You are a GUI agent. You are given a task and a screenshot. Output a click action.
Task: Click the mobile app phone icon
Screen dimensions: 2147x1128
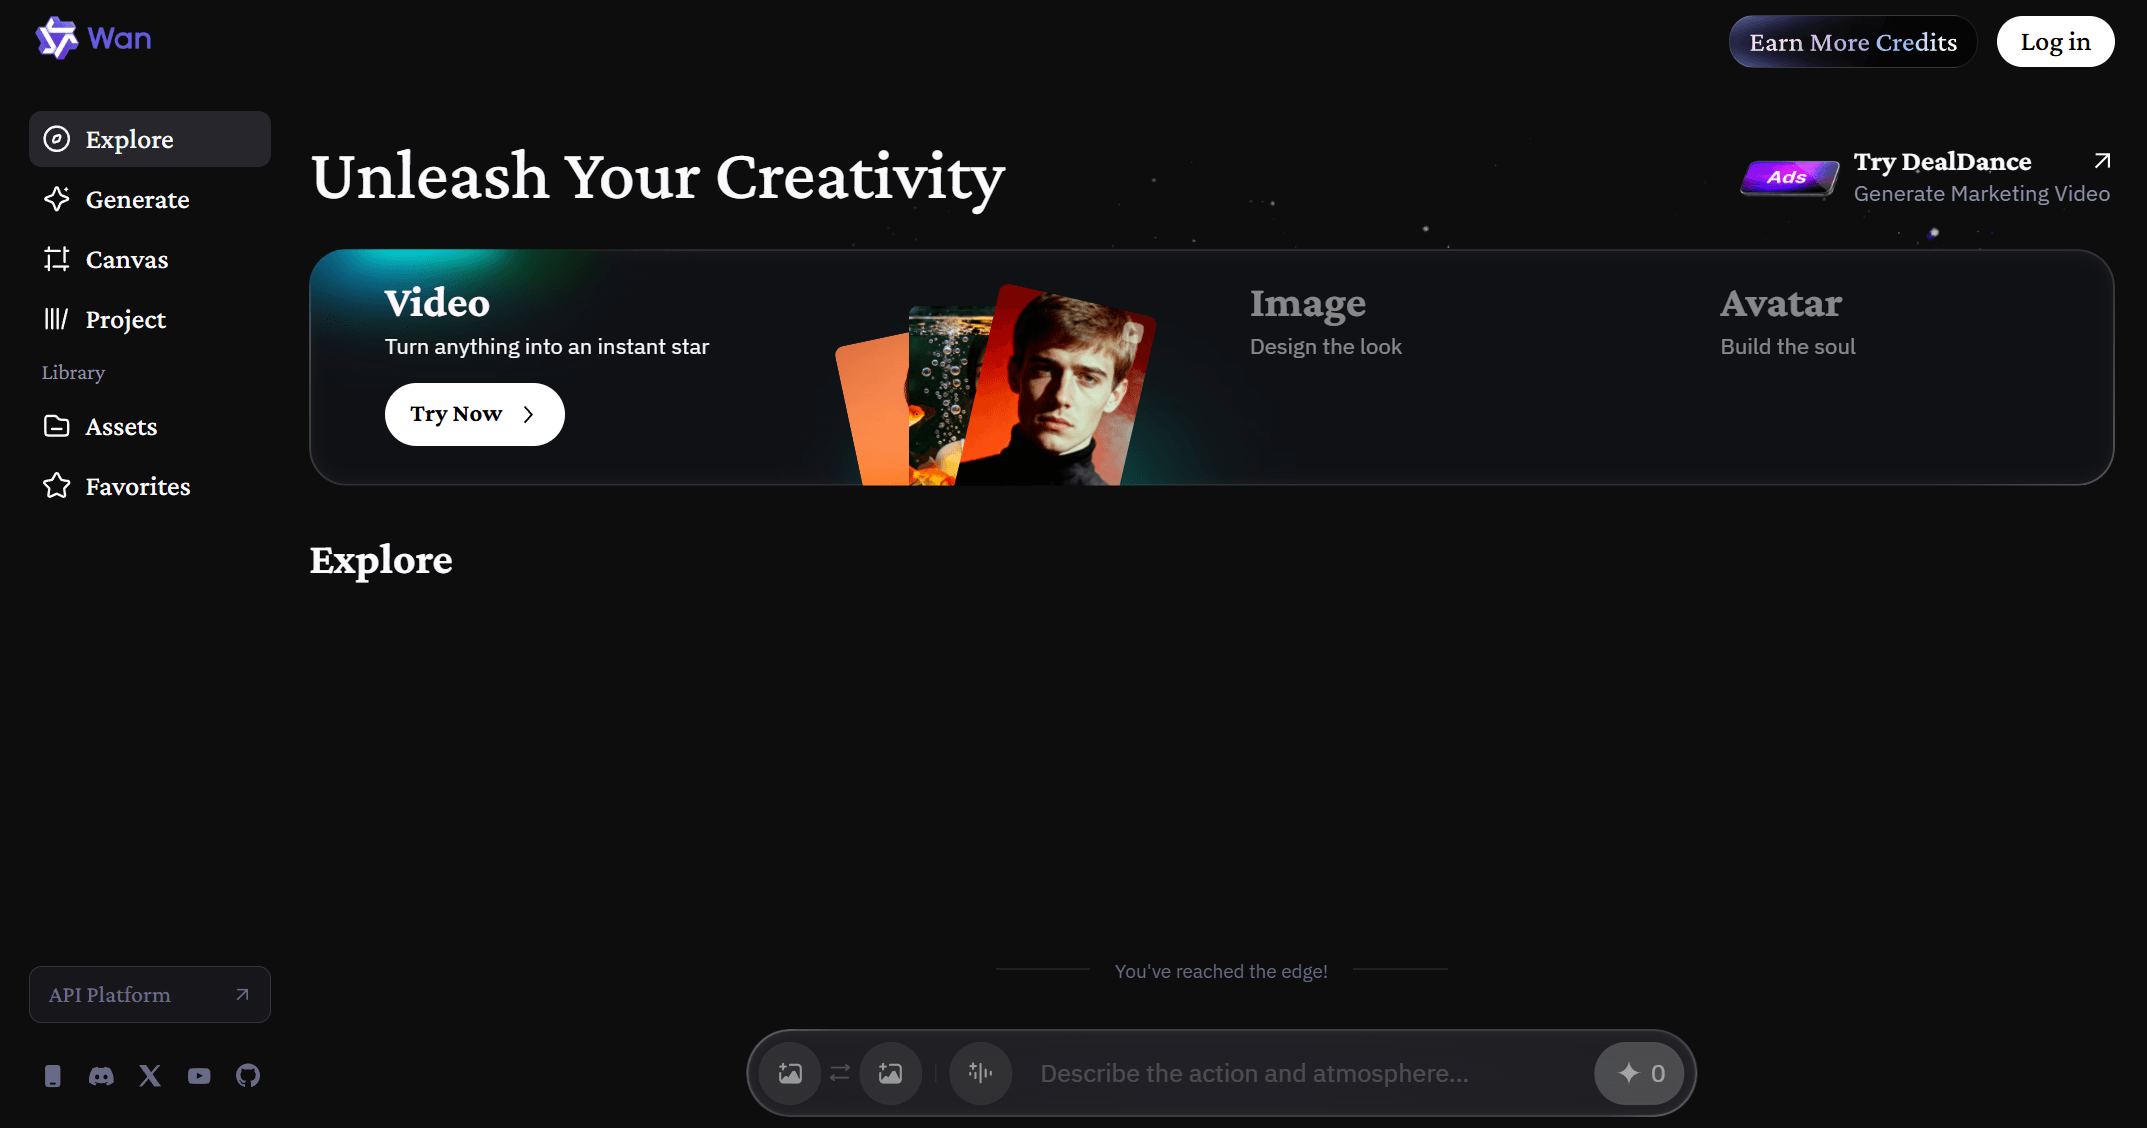53,1076
